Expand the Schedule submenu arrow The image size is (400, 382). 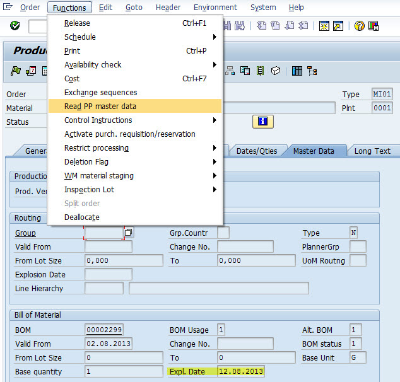pos(215,37)
